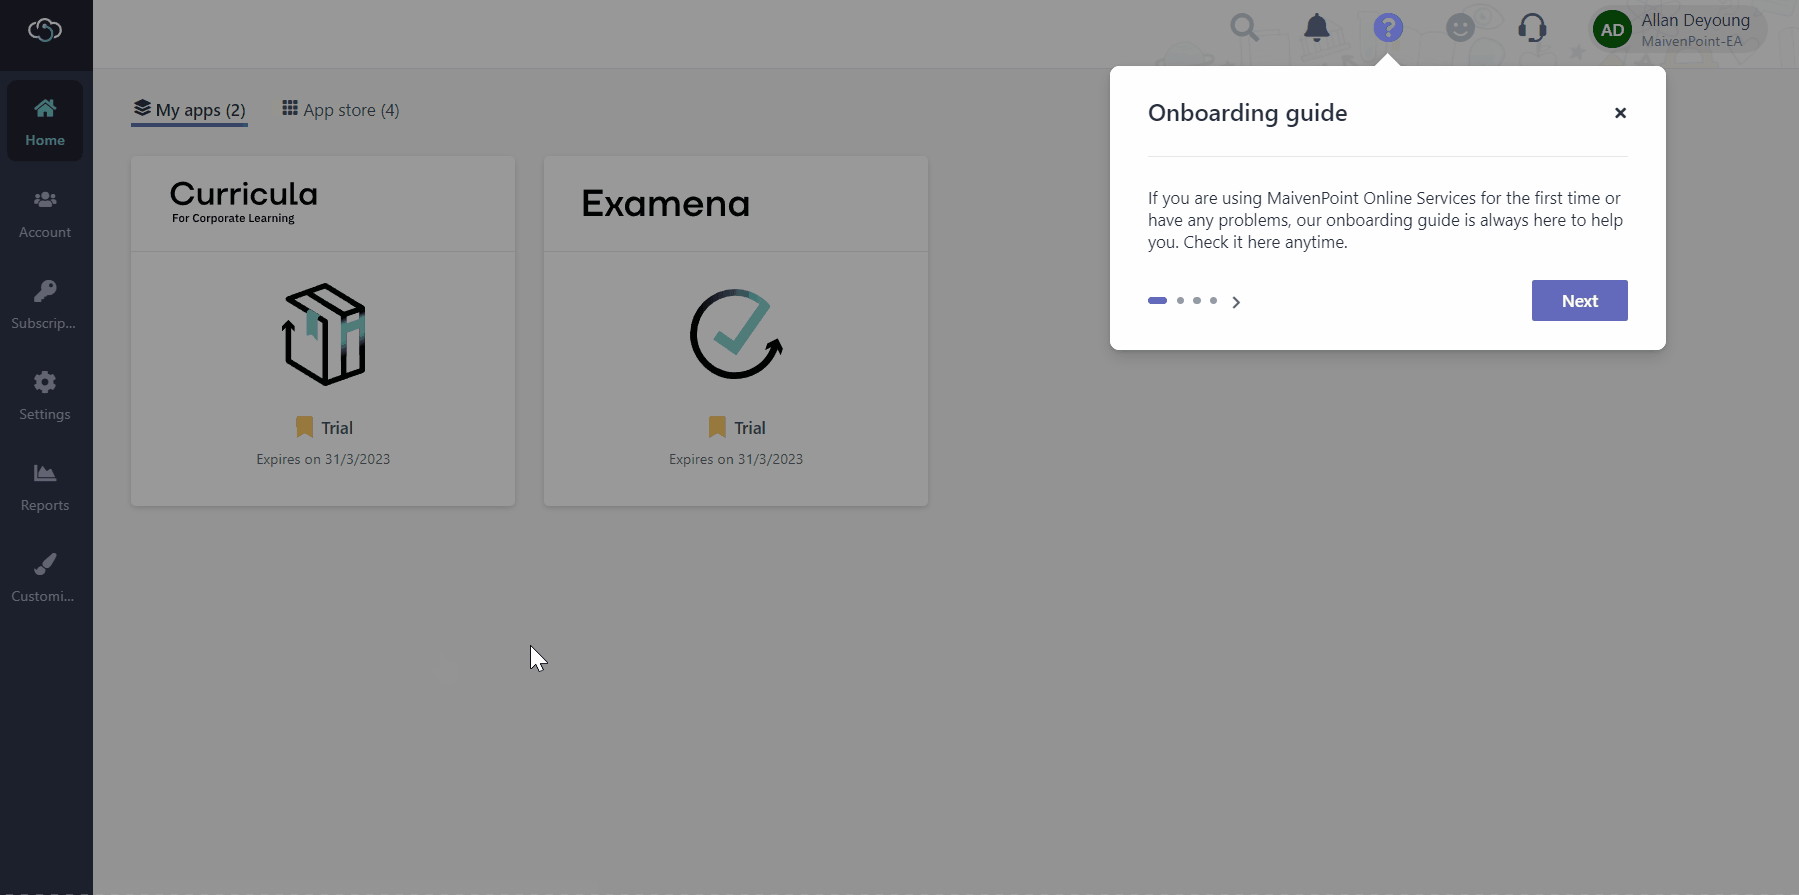Open the Home sidebar item

[45, 121]
